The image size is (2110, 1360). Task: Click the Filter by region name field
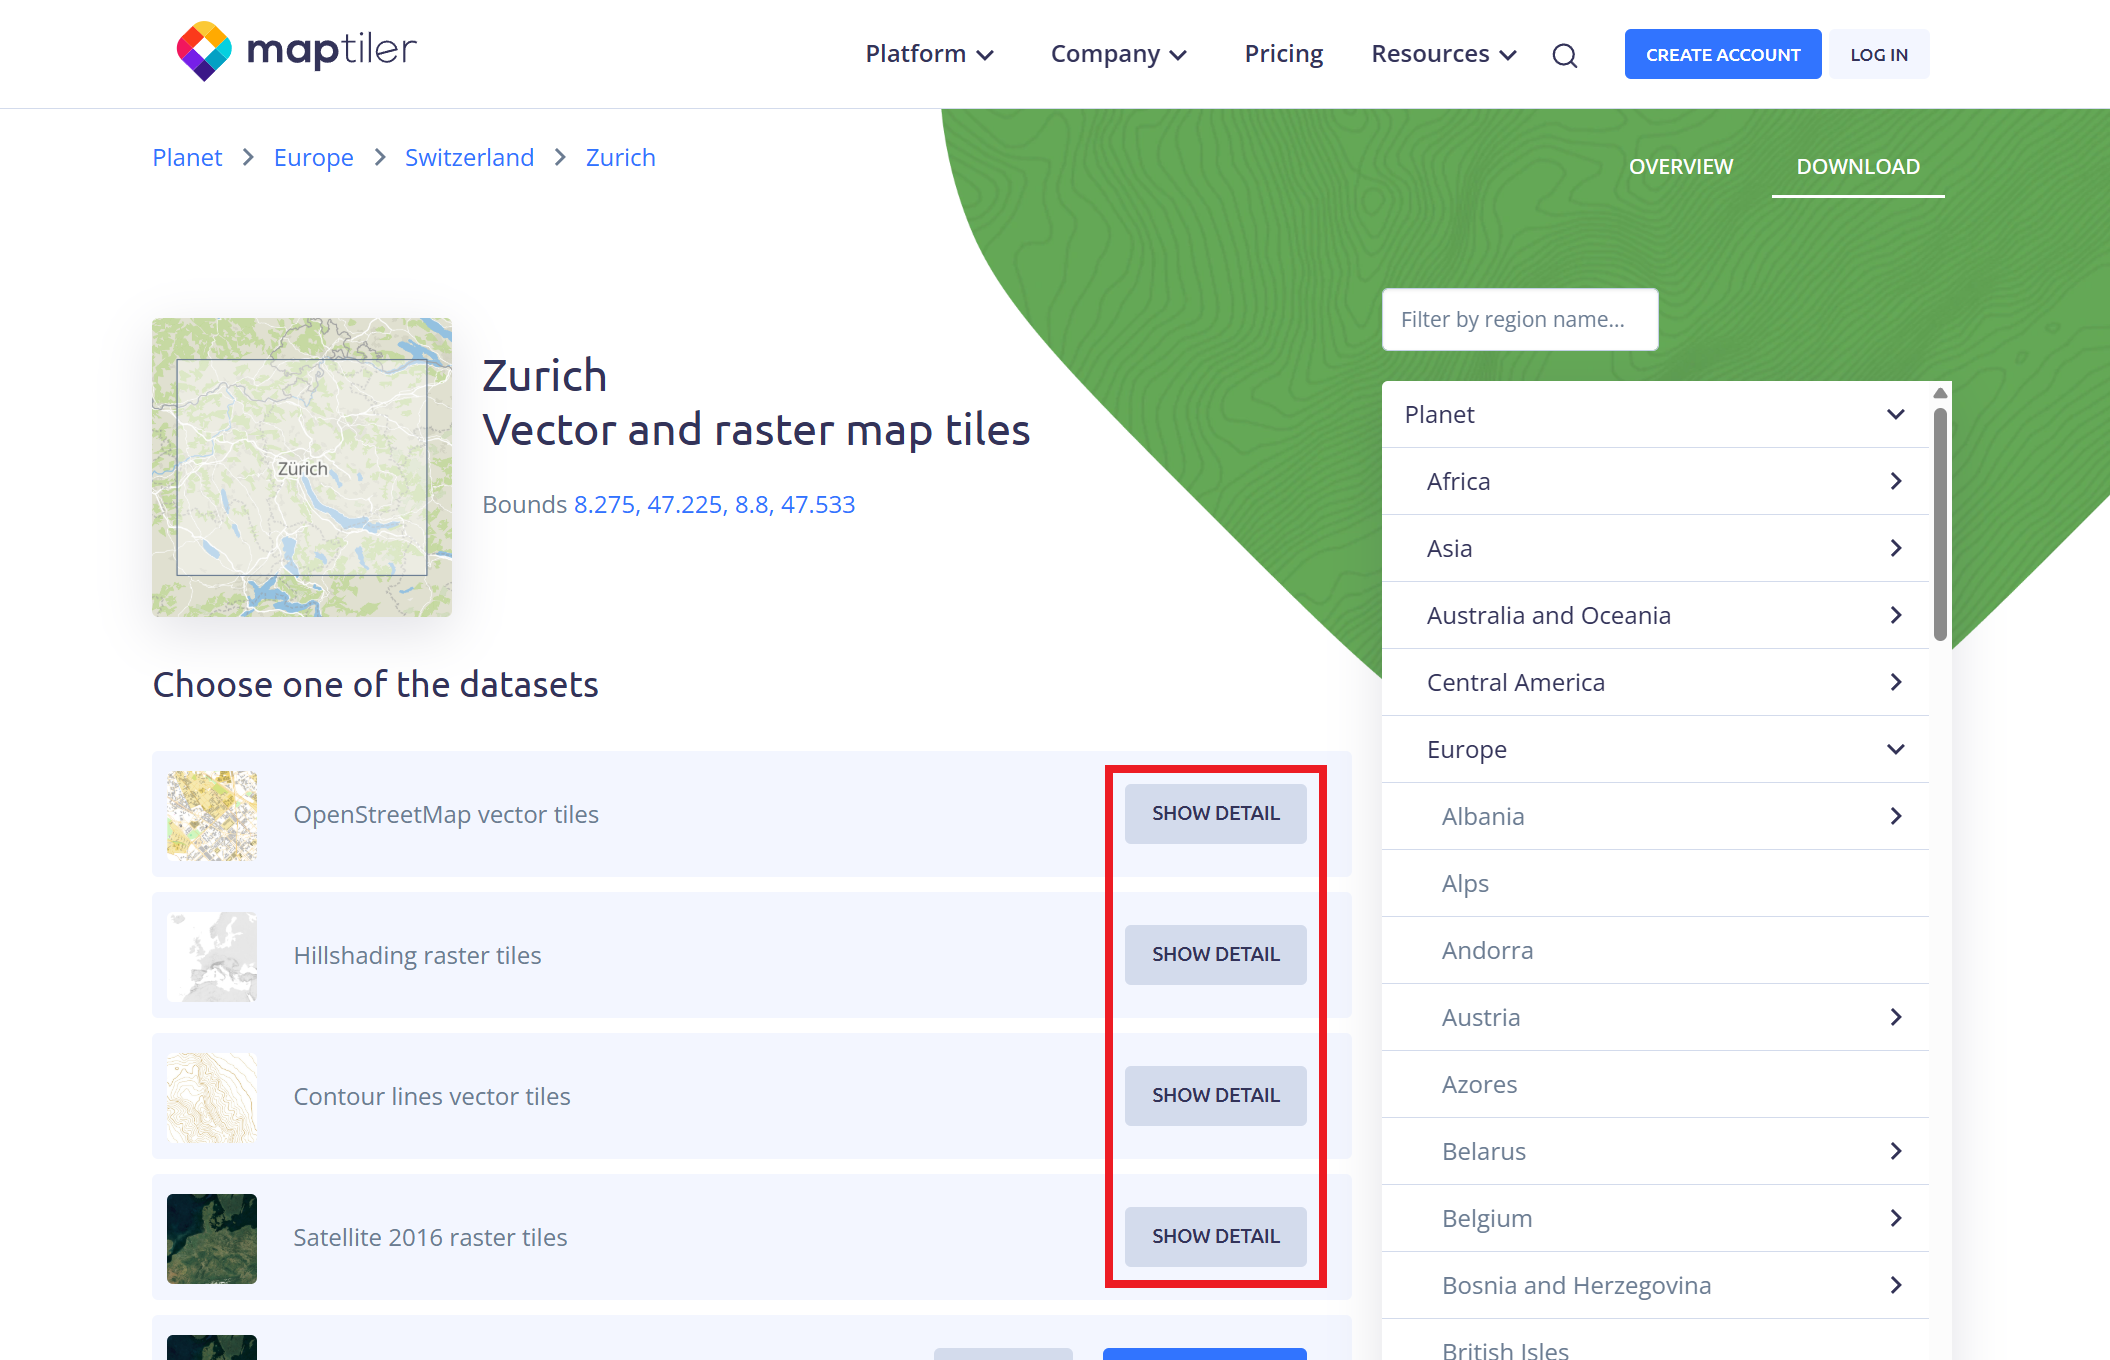point(1519,320)
